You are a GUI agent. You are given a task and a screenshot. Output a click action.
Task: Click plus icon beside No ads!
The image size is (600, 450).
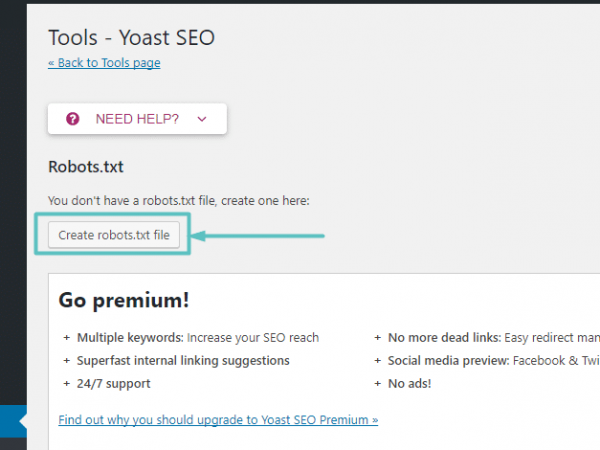[x=378, y=383]
